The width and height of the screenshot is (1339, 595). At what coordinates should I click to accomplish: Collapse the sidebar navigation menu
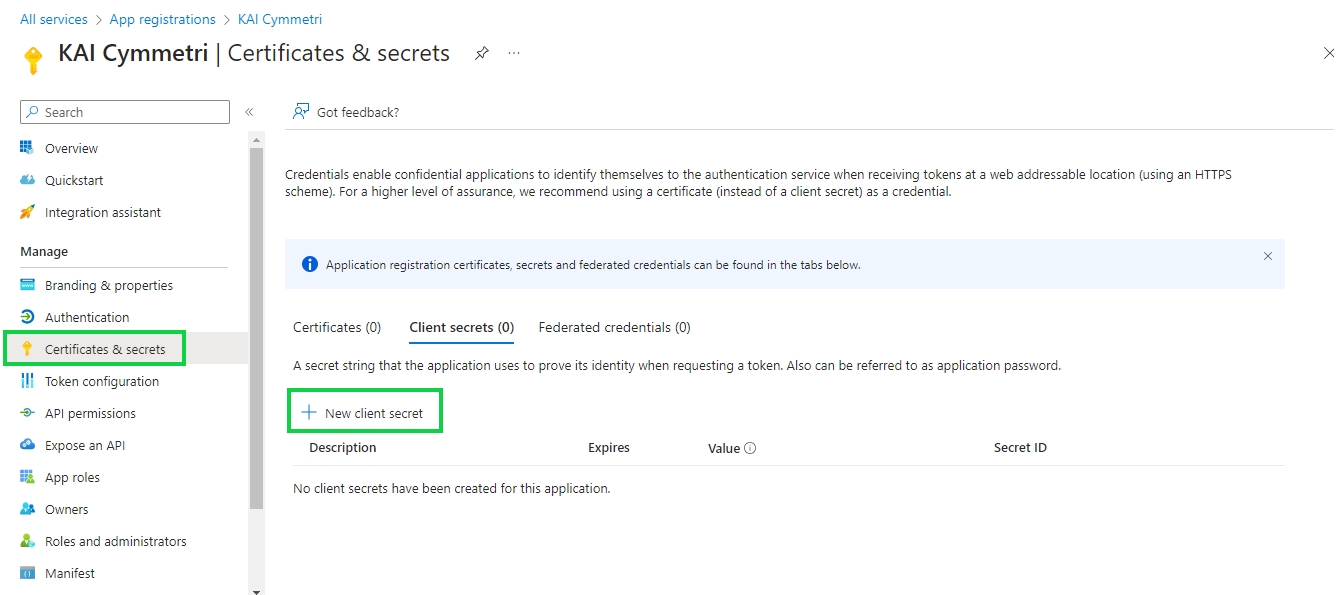249,112
